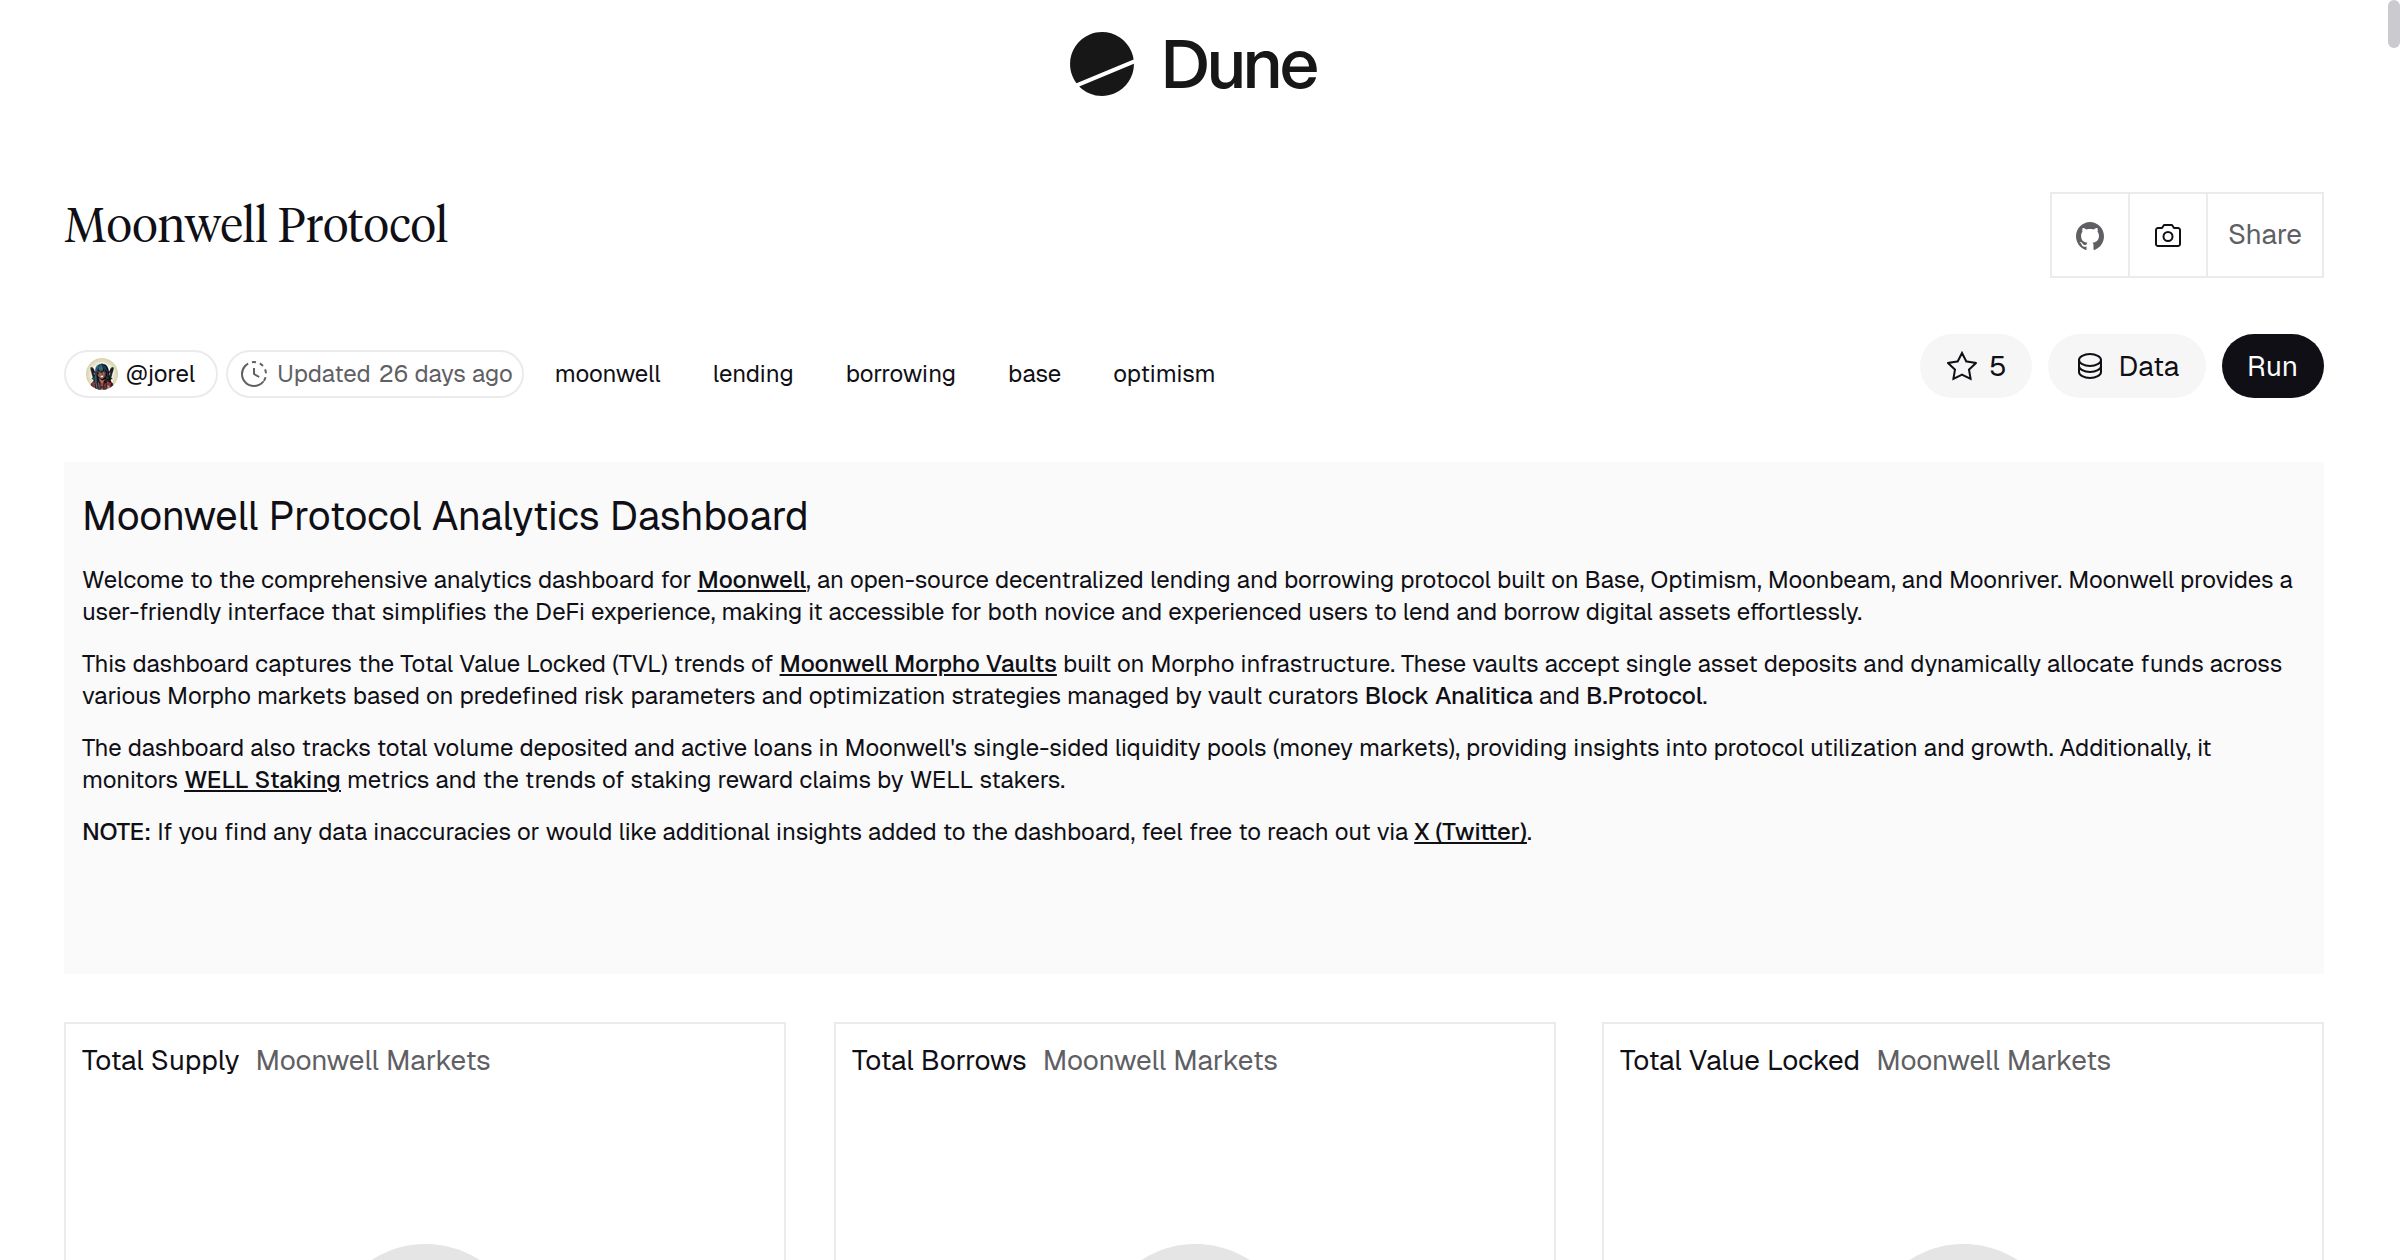Click the borrowing tag filter
The image size is (2400, 1260).
[x=900, y=373]
